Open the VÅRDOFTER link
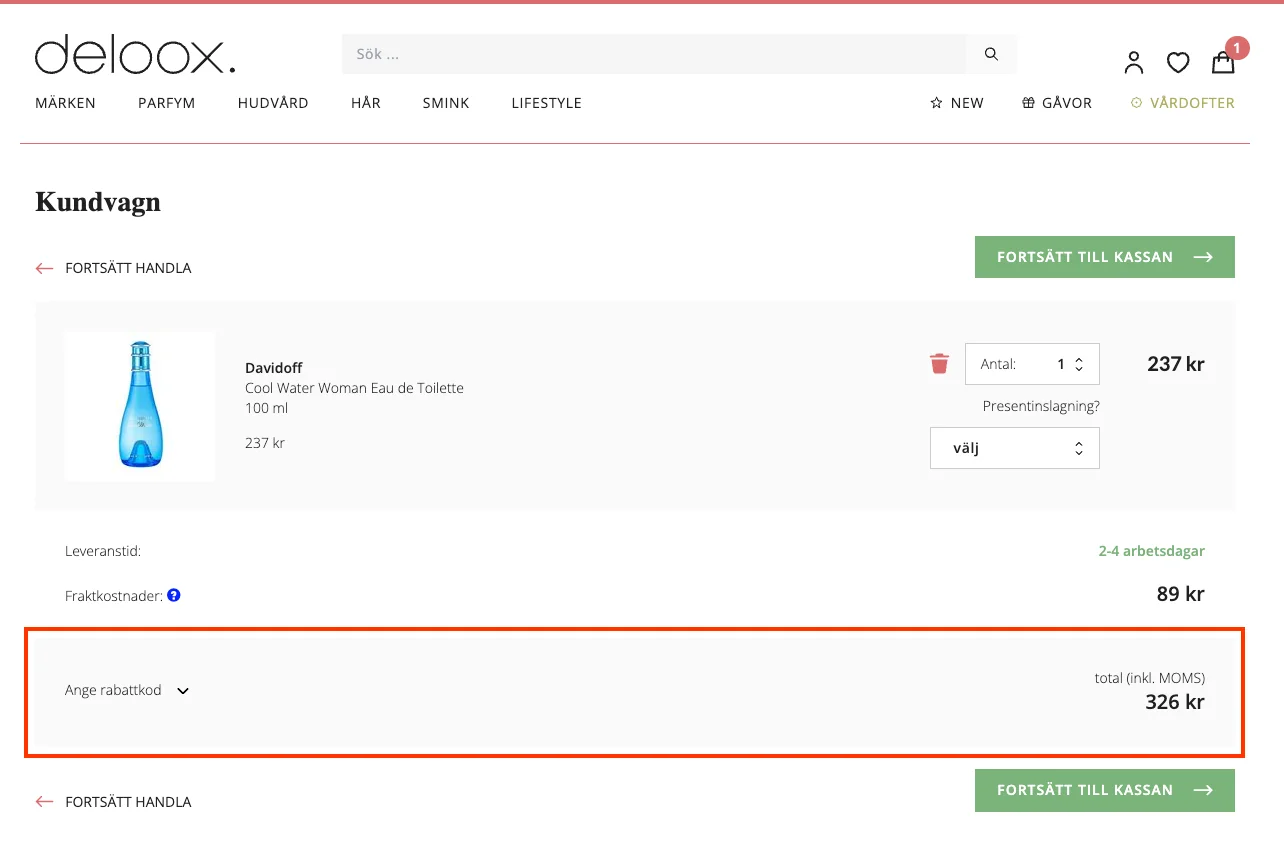 [1183, 103]
